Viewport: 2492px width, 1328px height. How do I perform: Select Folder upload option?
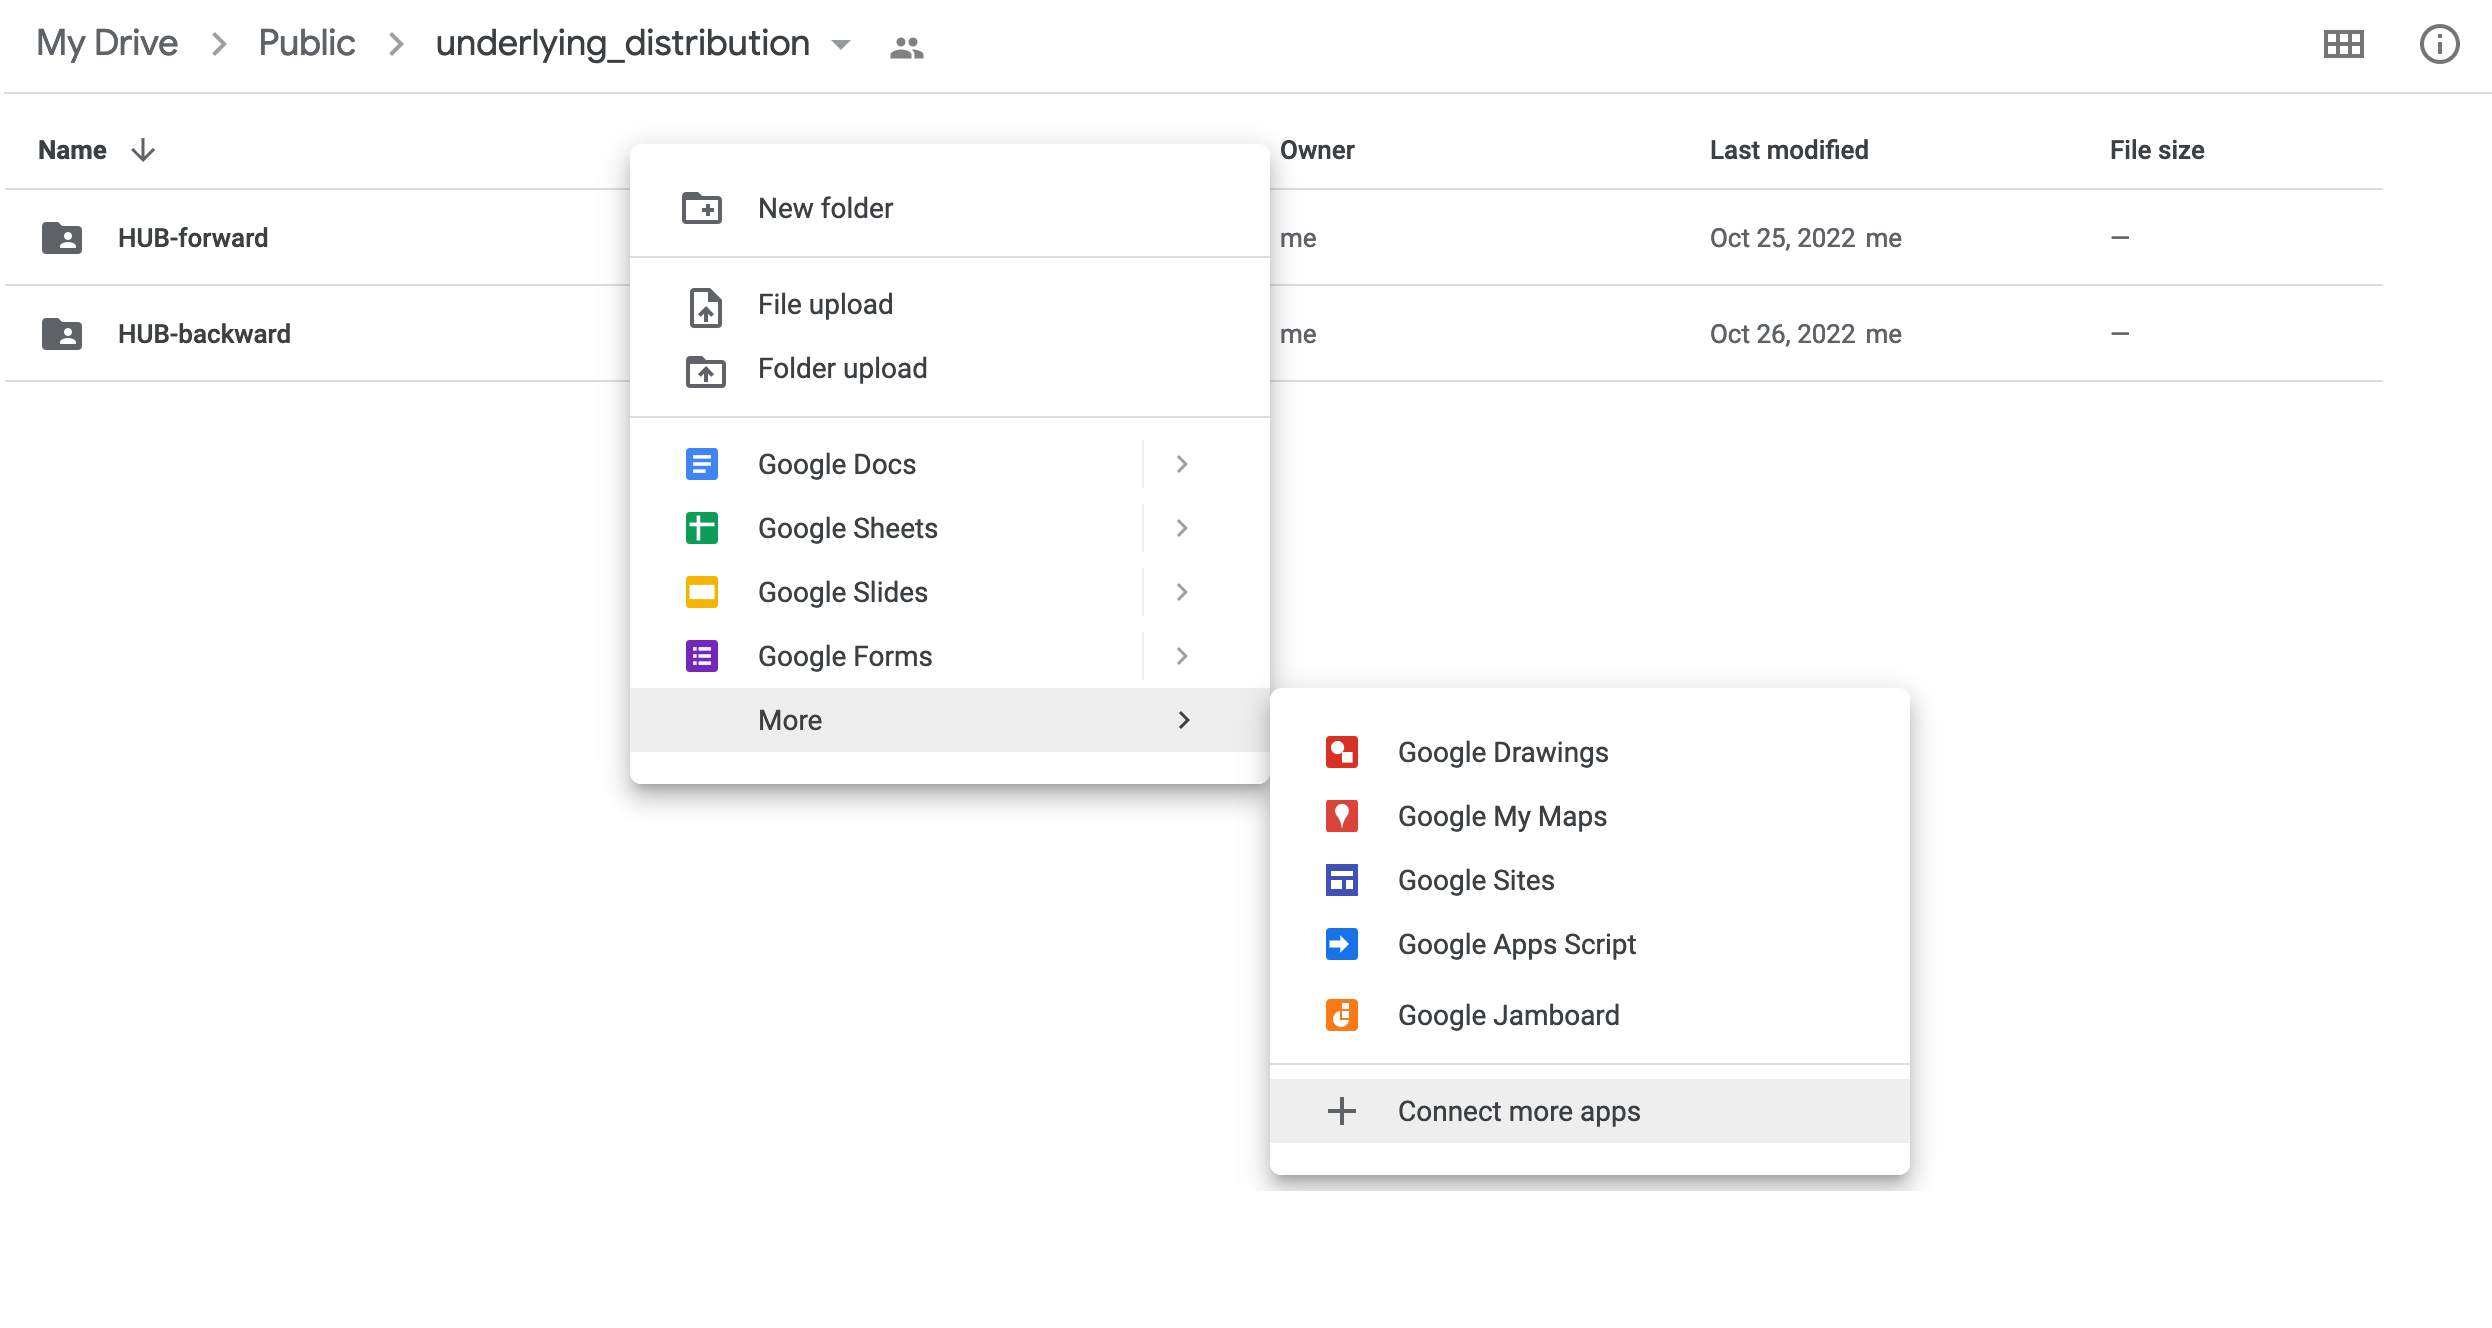click(842, 368)
